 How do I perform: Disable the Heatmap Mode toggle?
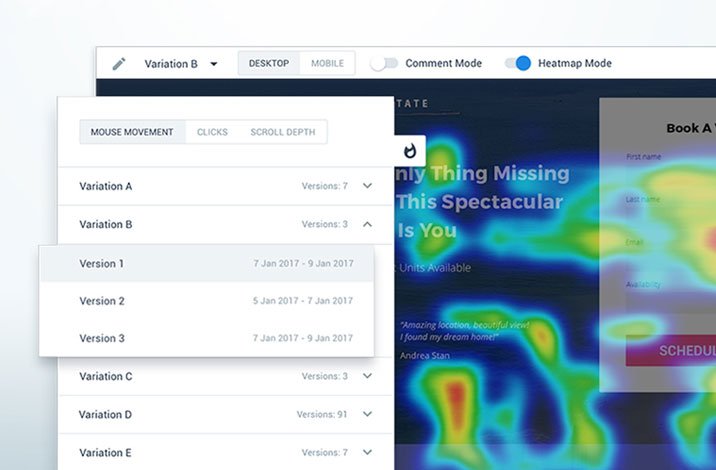click(x=518, y=63)
